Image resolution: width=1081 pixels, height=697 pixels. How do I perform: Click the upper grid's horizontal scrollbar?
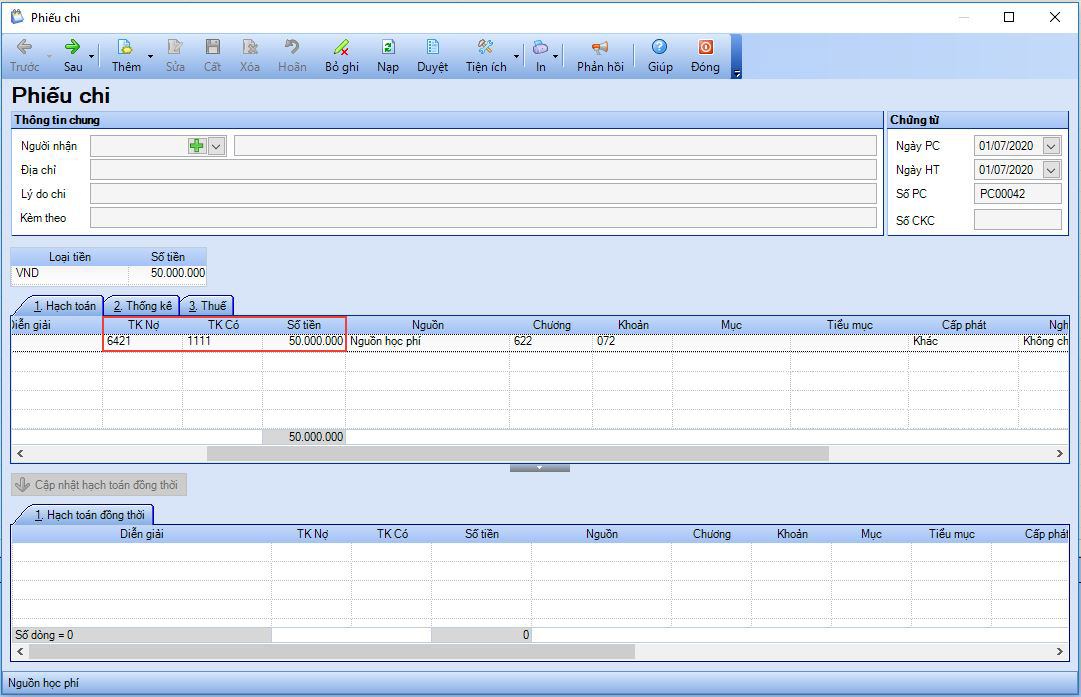pos(517,453)
